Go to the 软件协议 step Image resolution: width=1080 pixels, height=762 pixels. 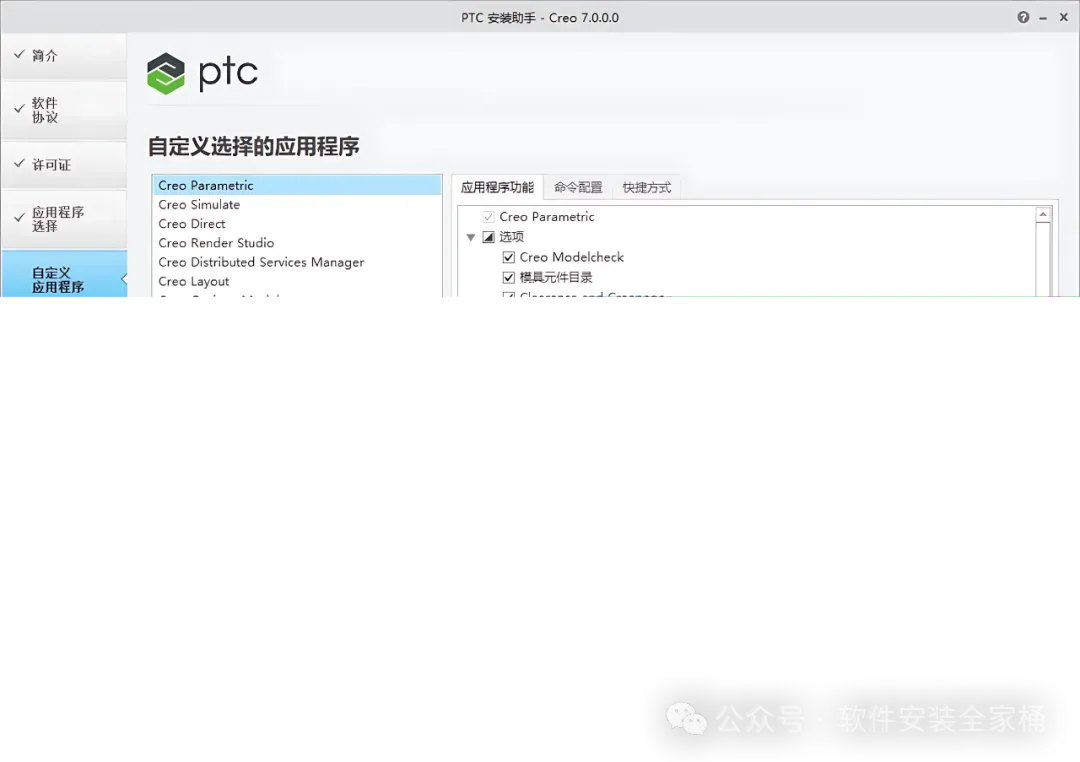pos(63,110)
